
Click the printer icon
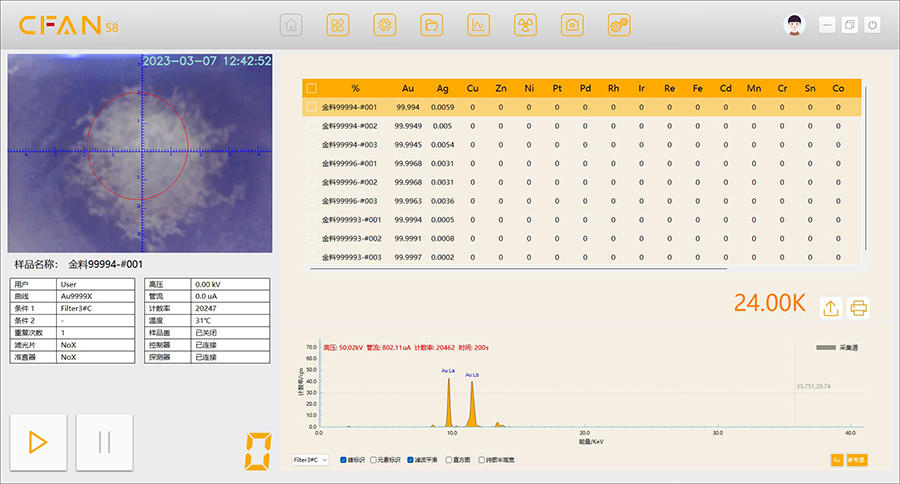tap(858, 308)
